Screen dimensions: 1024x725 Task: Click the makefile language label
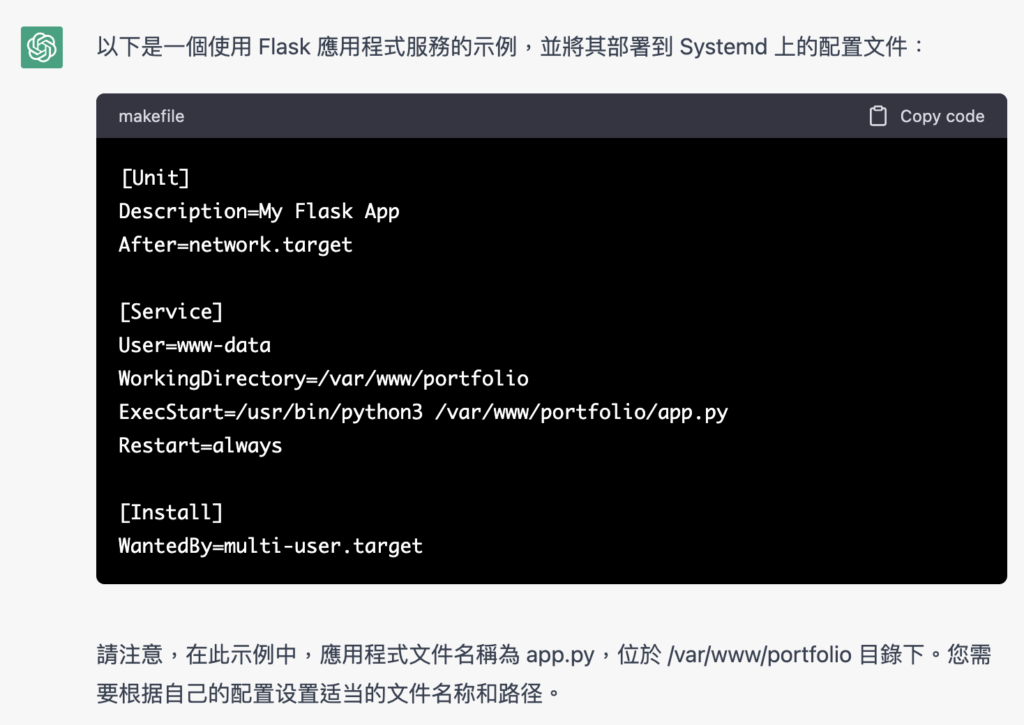[x=151, y=116]
